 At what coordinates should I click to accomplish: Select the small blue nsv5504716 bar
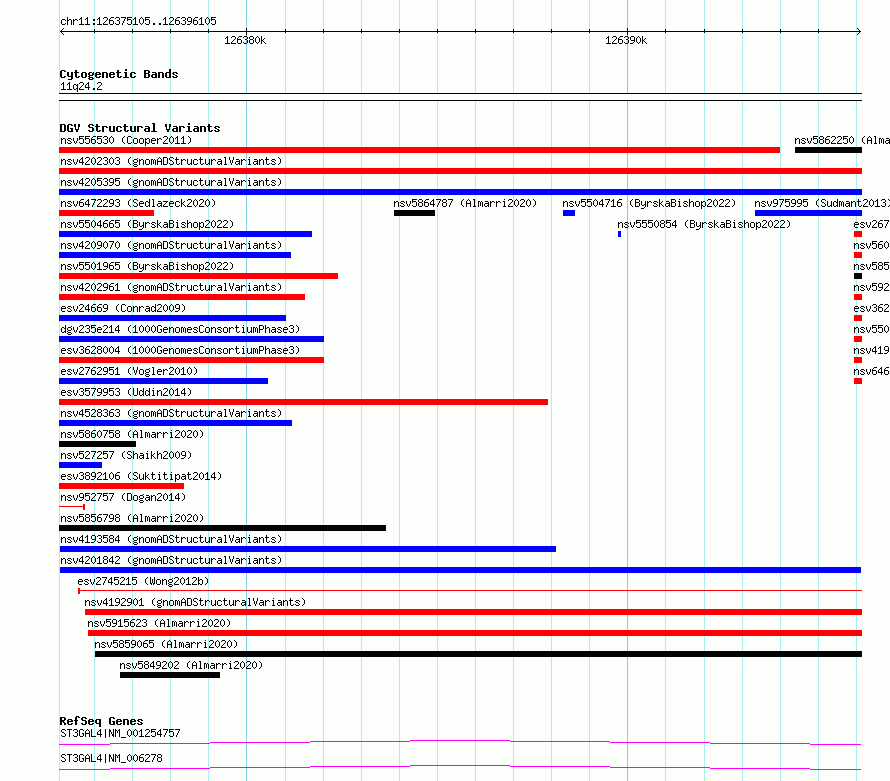click(569, 213)
